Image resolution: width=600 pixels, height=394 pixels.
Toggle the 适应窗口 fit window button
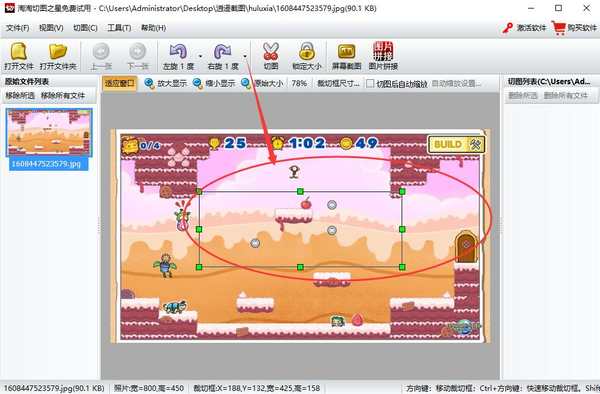coord(119,83)
